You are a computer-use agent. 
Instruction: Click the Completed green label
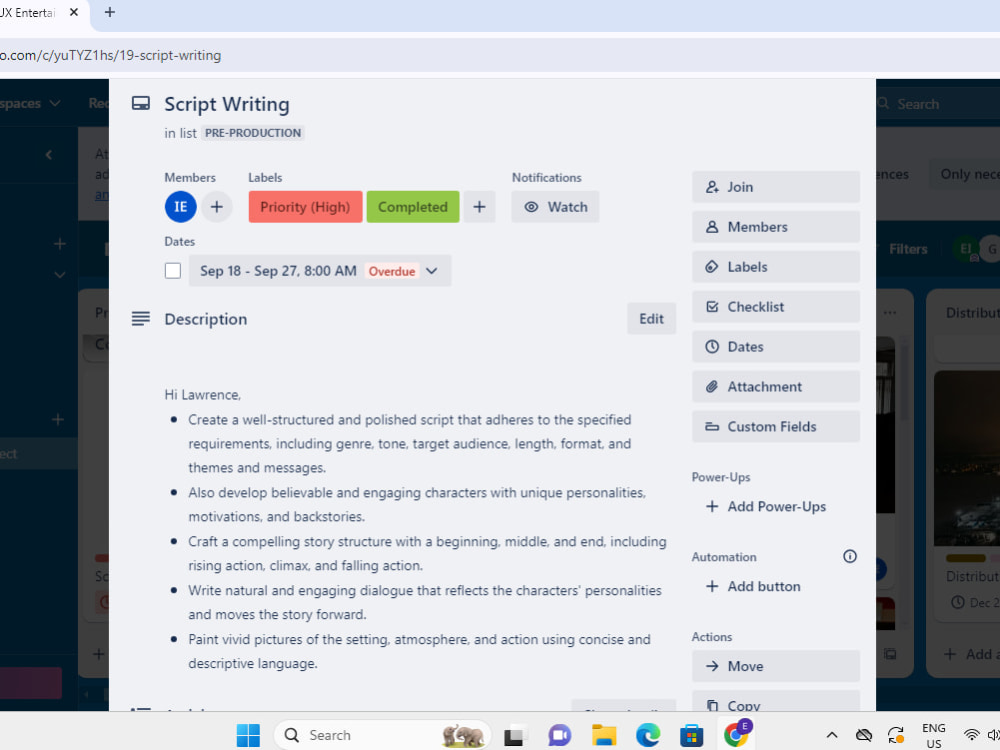pyautogui.click(x=413, y=207)
